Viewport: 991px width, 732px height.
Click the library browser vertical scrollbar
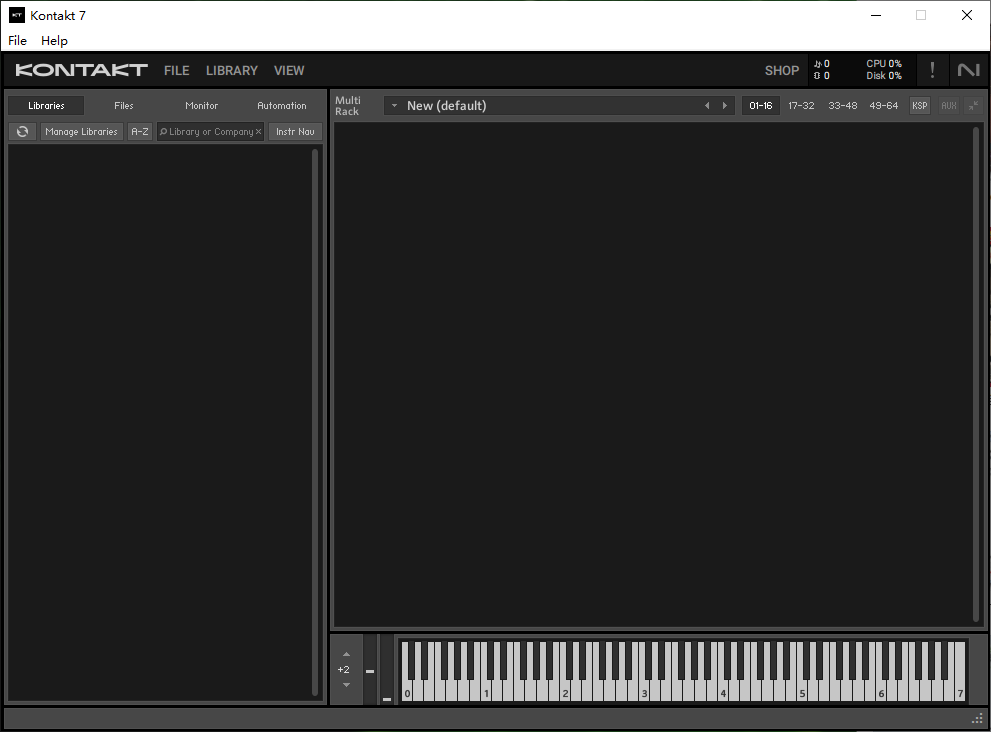(x=315, y=422)
